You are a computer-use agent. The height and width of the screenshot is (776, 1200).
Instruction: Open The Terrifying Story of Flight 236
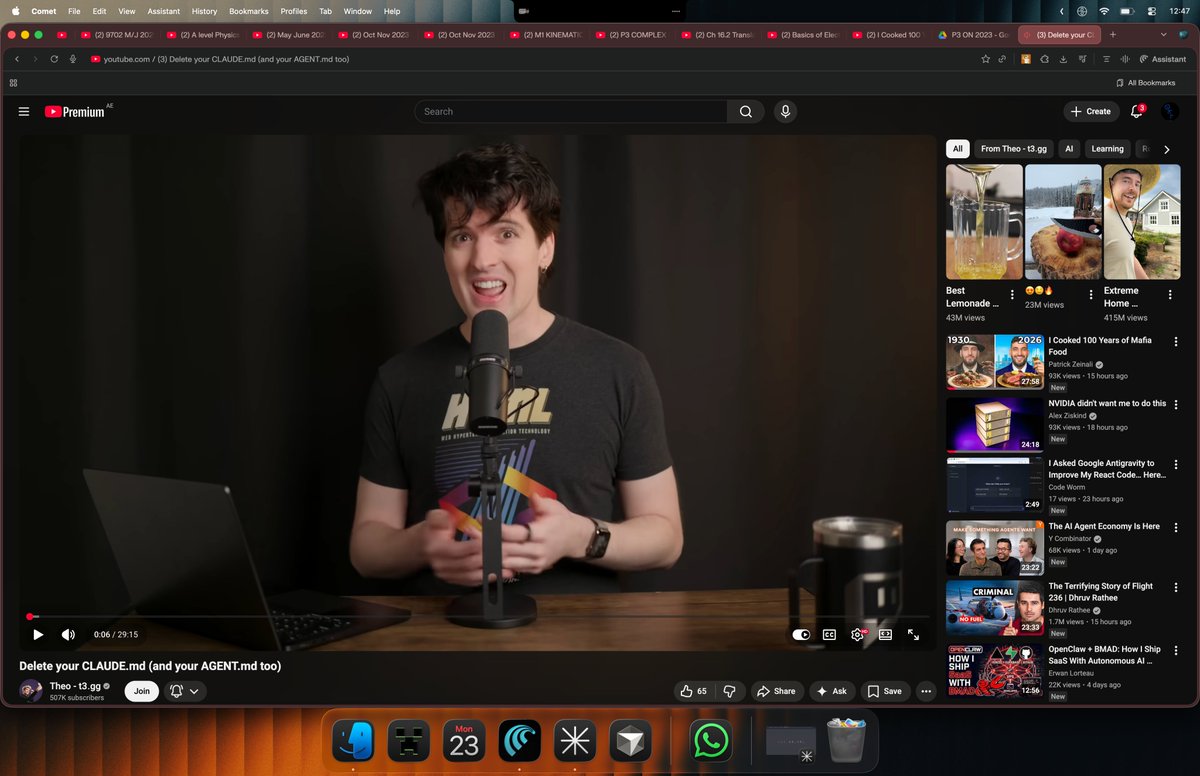coord(1101,592)
